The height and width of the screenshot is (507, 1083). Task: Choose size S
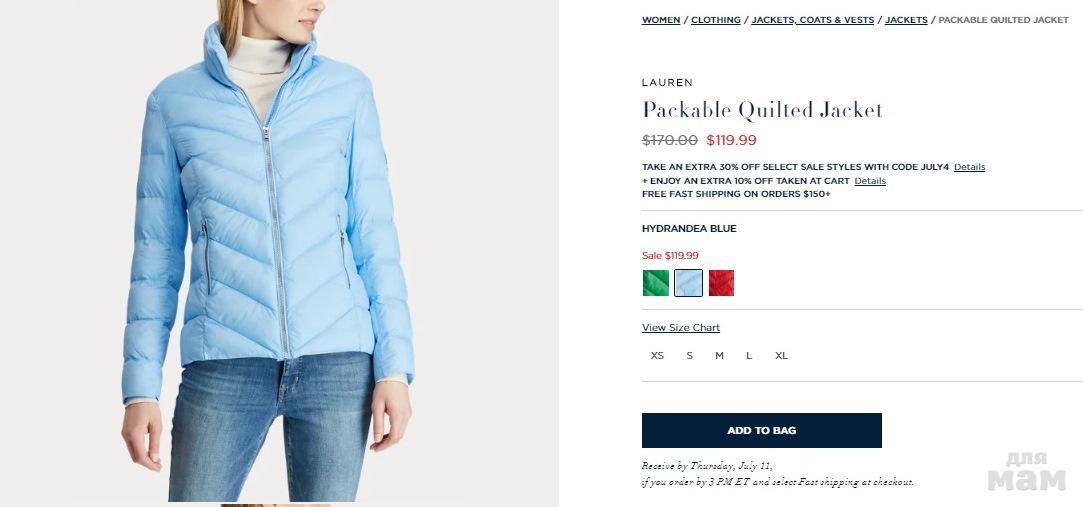click(689, 356)
